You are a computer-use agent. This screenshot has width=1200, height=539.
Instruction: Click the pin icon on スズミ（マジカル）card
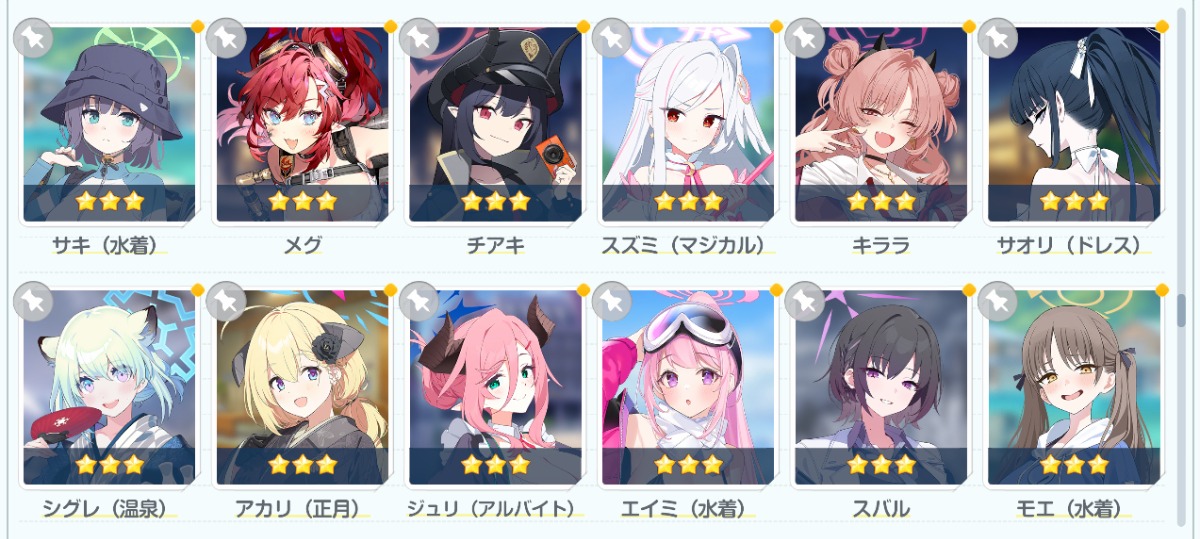[x=611, y=38]
